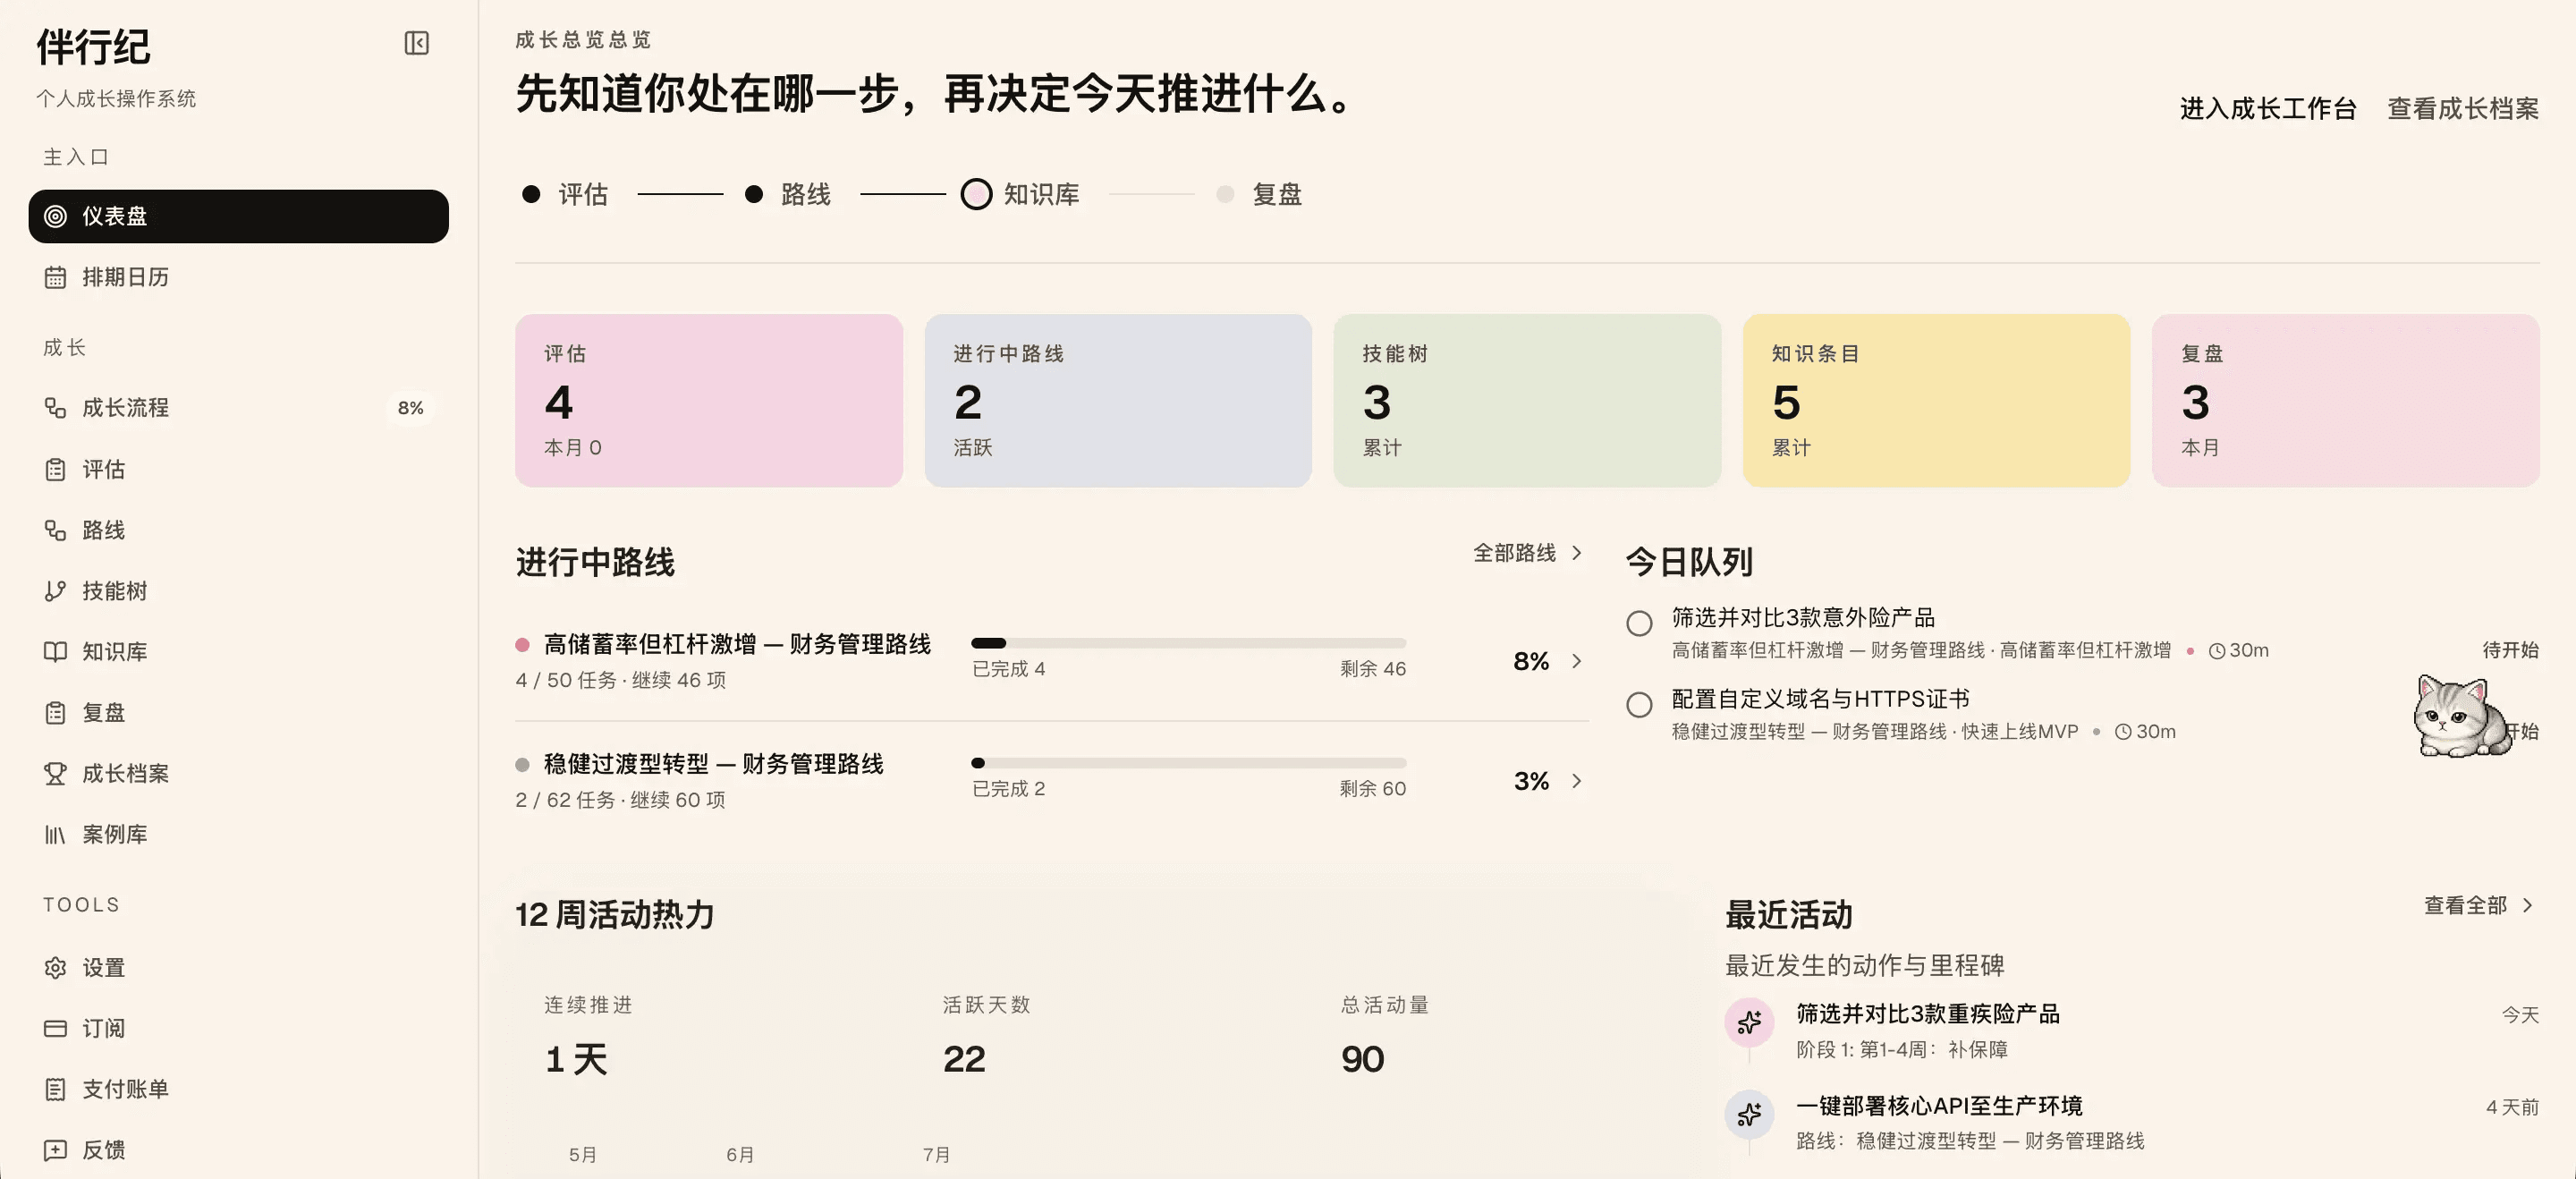The width and height of the screenshot is (2576, 1179).
Task: Collapse the sidebar with the panel icon
Action: [416, 43]
